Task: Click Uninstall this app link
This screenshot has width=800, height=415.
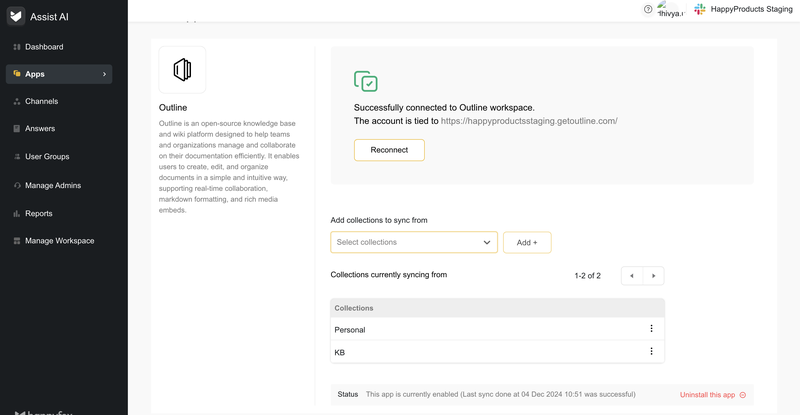Action: point(707,395)
